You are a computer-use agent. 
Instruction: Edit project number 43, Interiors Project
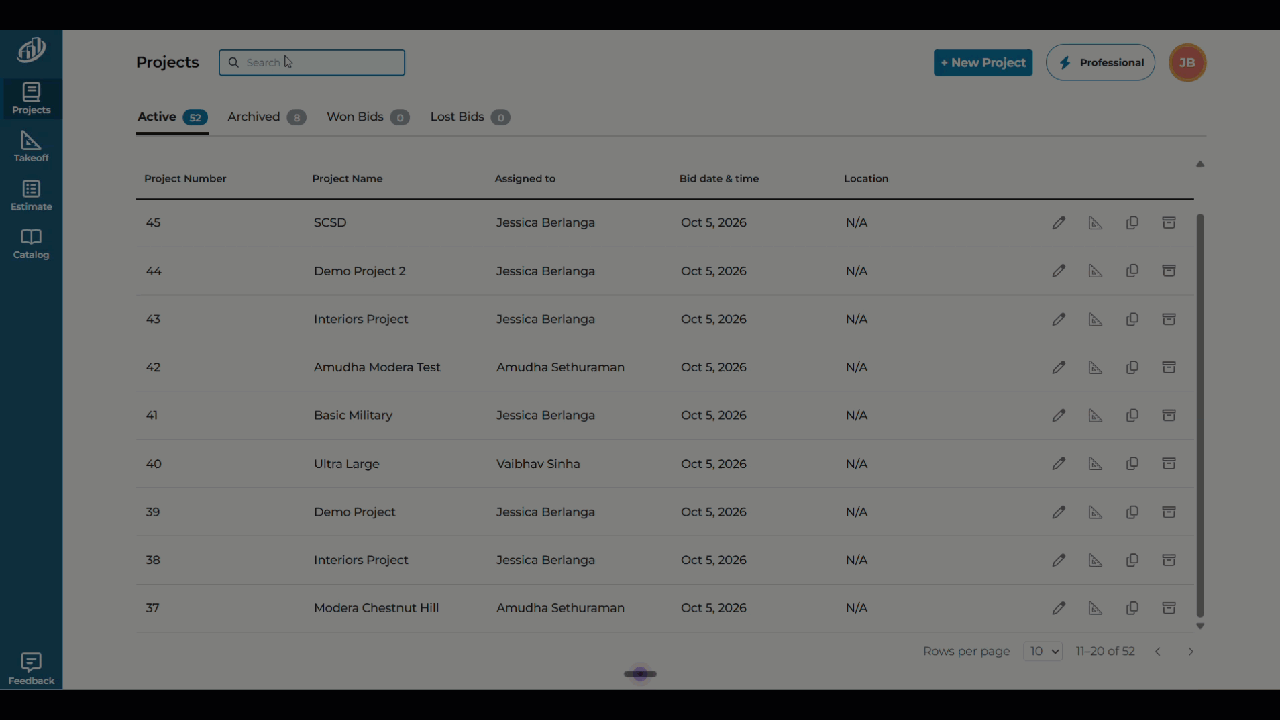coord(1059,319)
